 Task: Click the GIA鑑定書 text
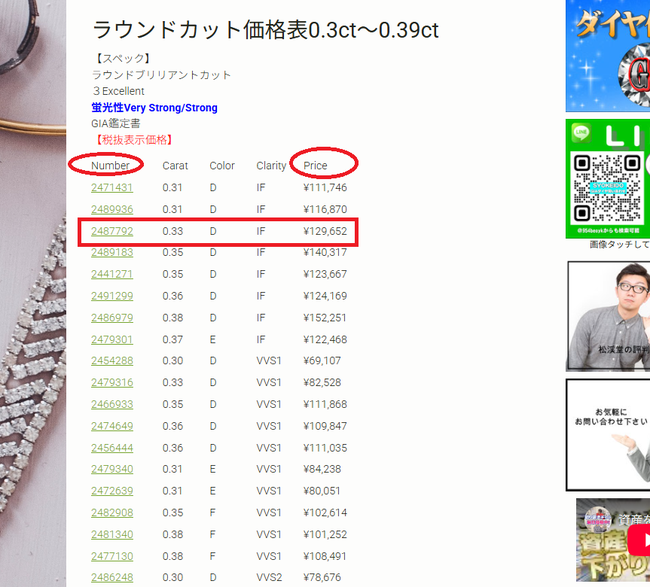[x=116, y=124]
